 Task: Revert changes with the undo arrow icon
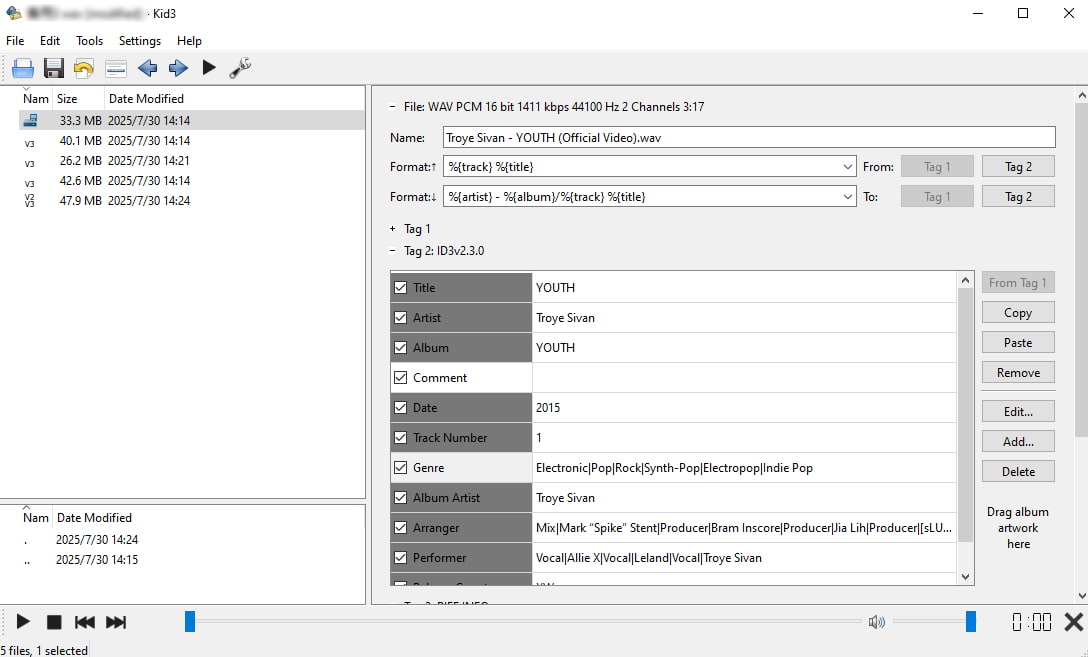point(84,68)
